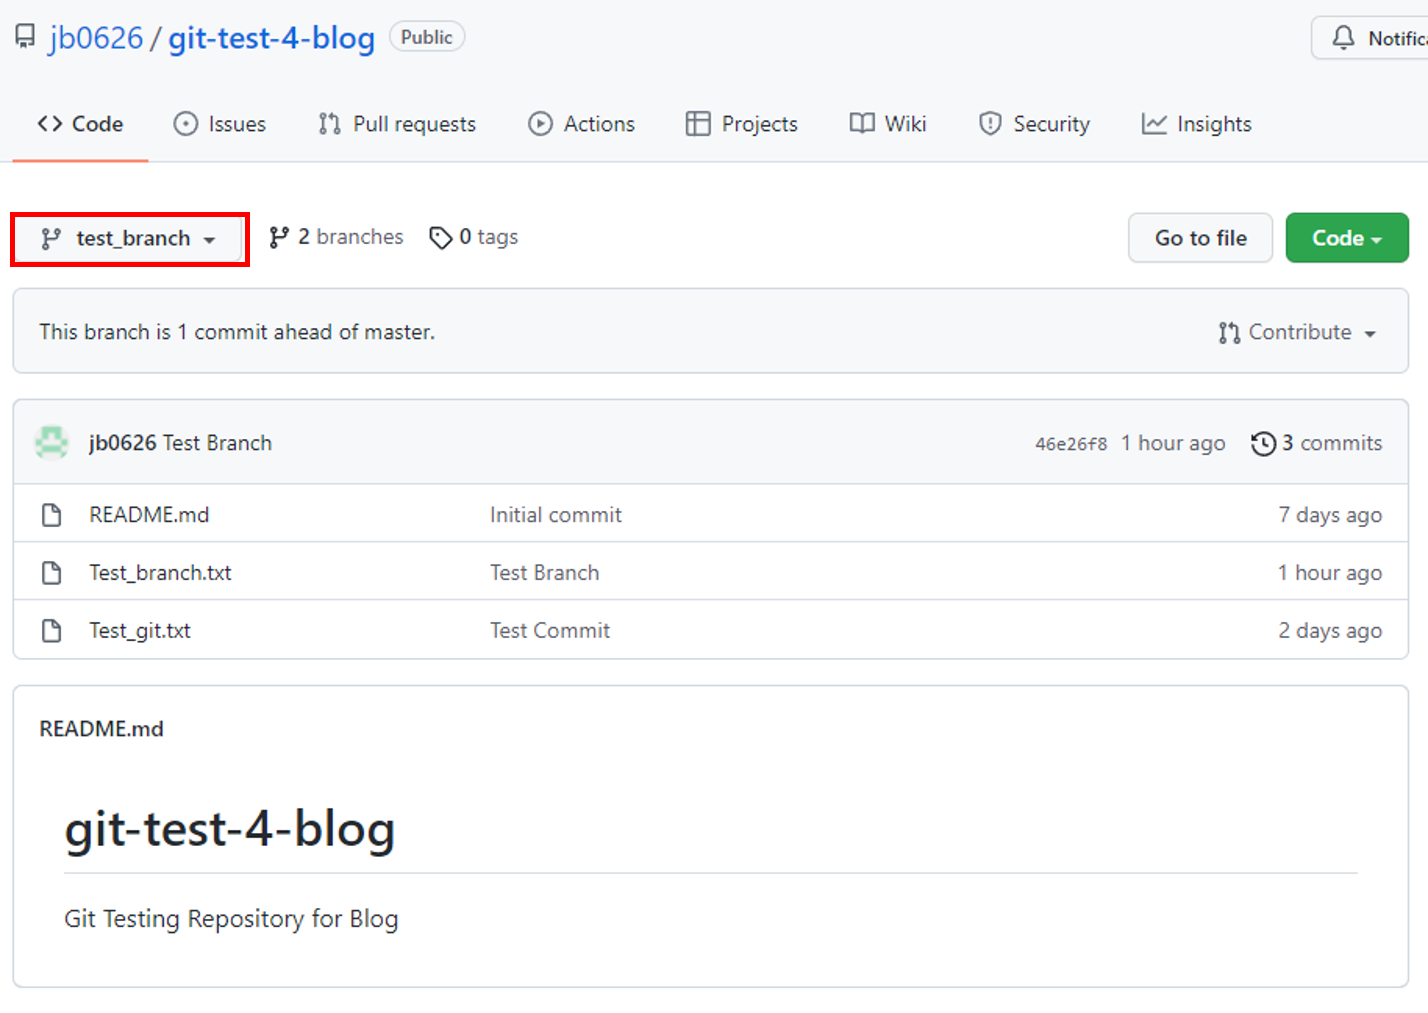1428x1013 pixels.
Task: Click the '7 days ago' timestamp
Action: 1330,515
